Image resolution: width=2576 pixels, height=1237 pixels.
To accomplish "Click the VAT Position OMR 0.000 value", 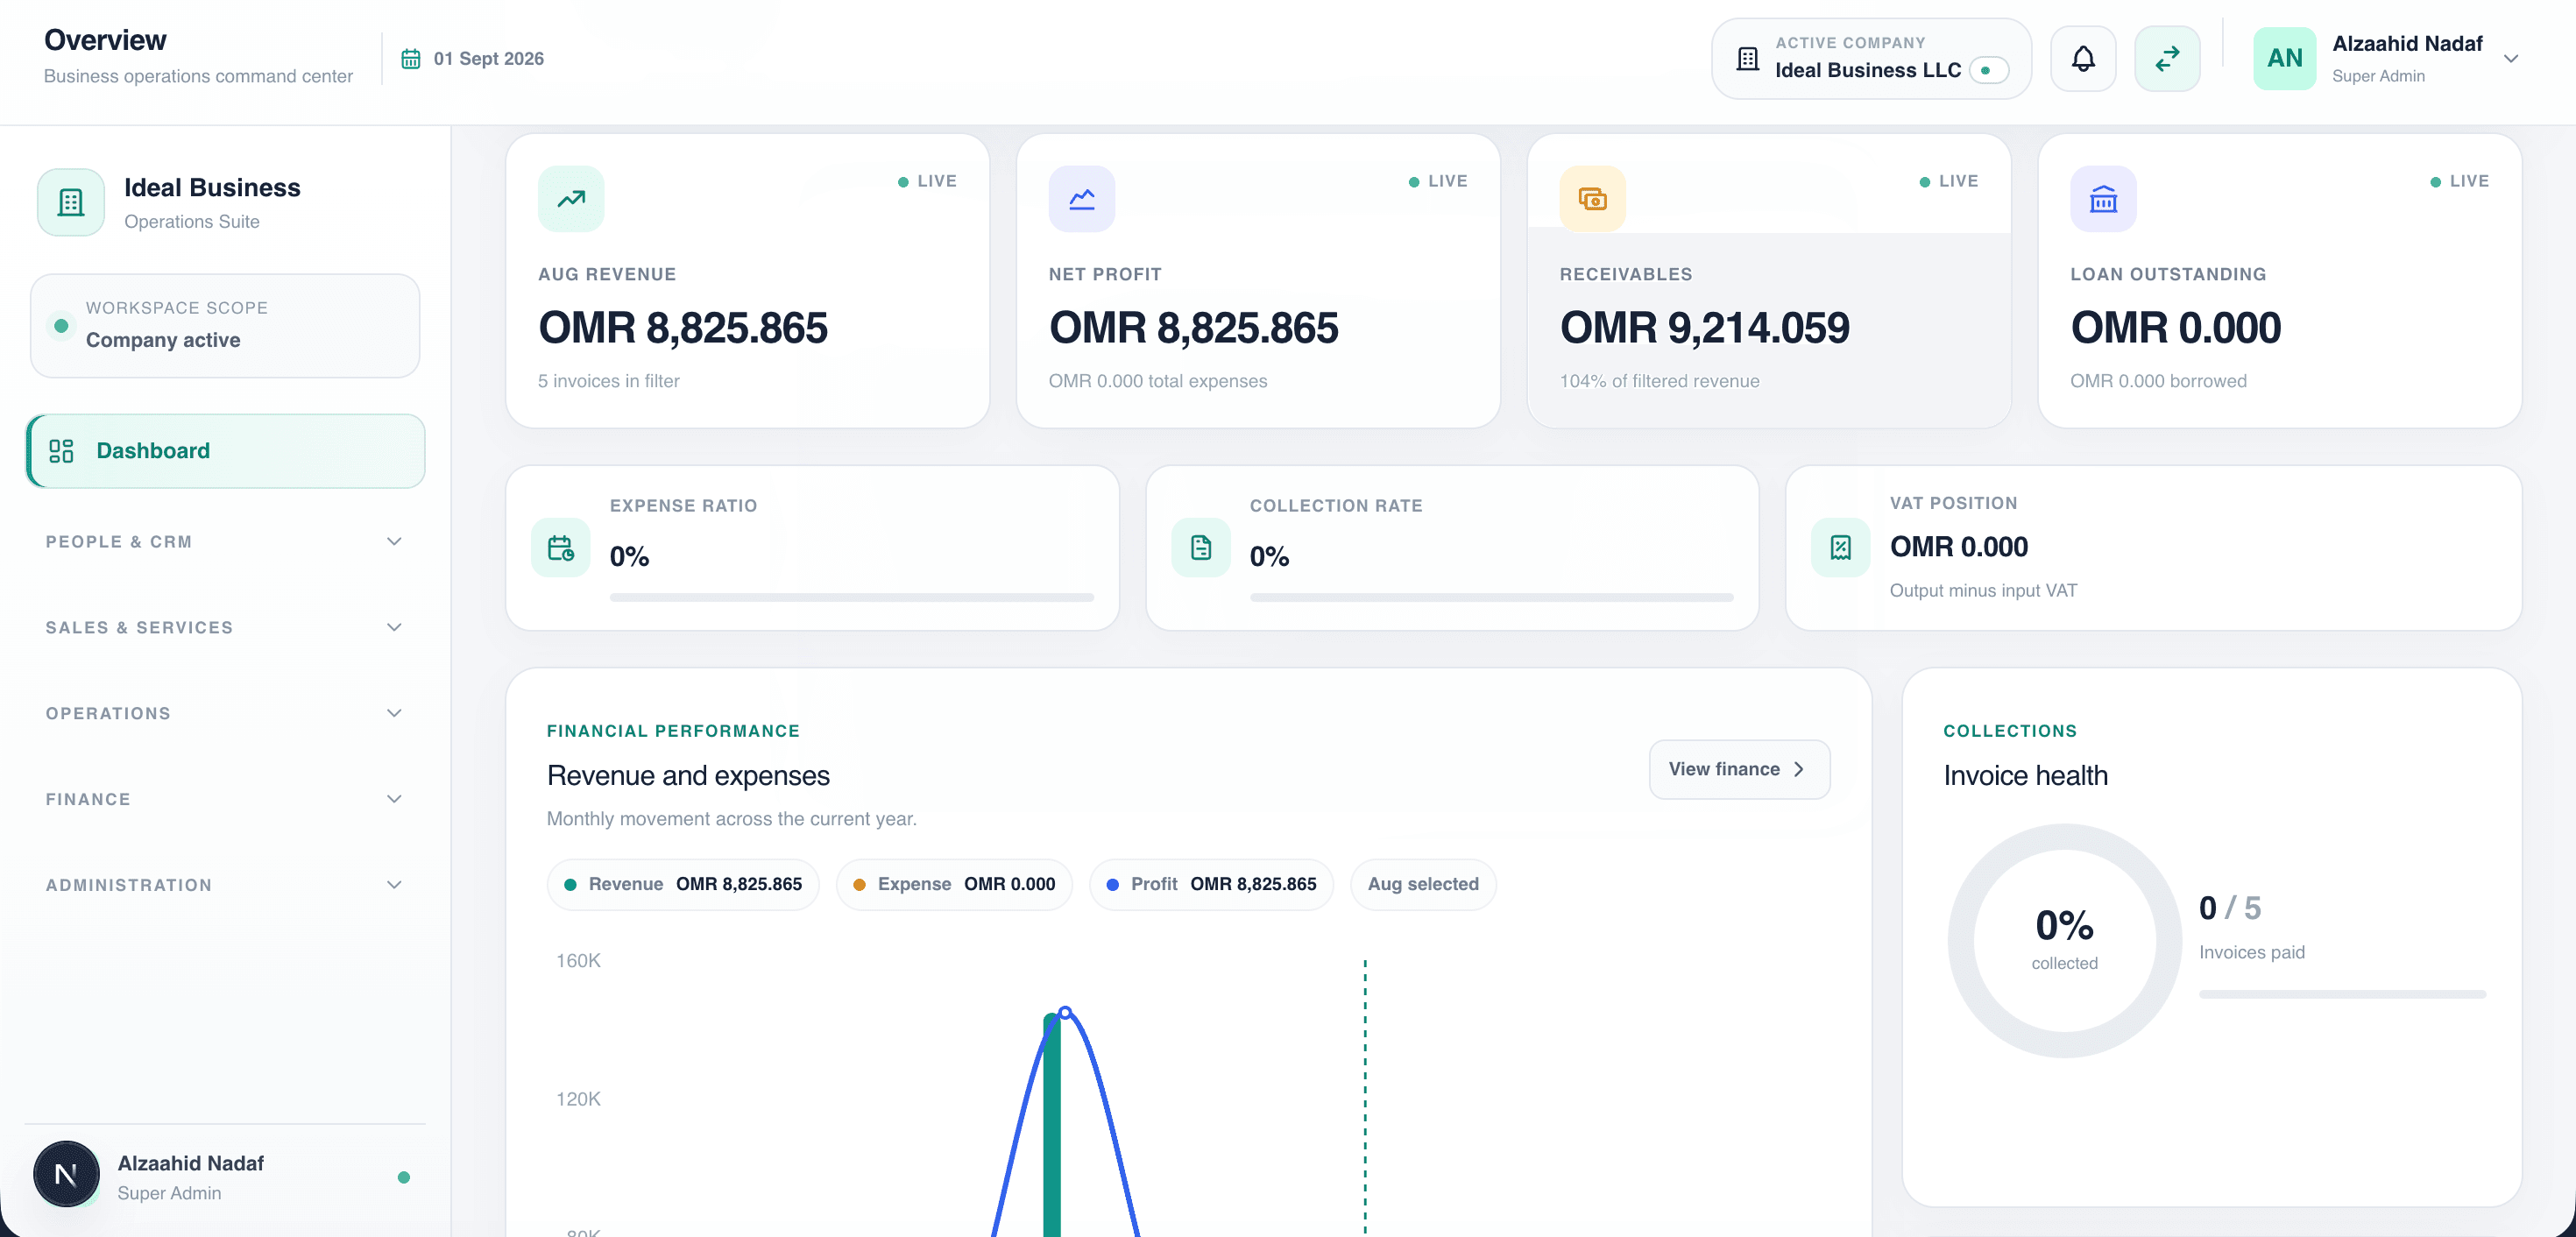I will (x=1958, y=547).
